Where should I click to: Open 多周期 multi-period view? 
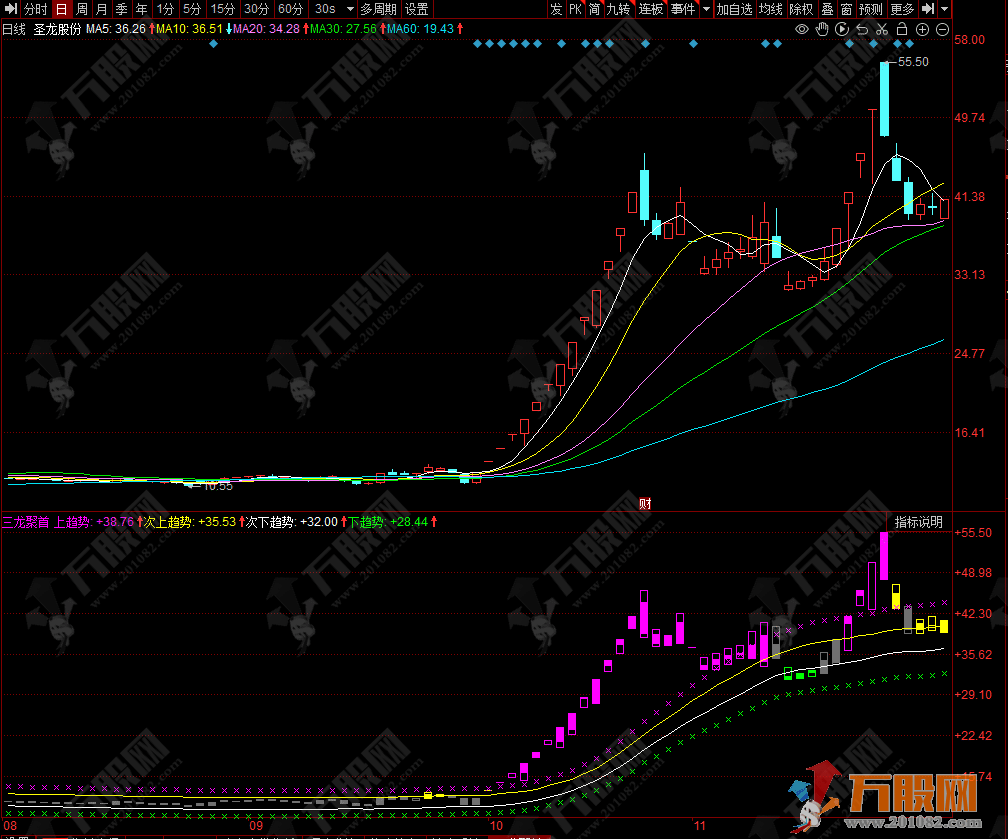(x=378, y=9)
